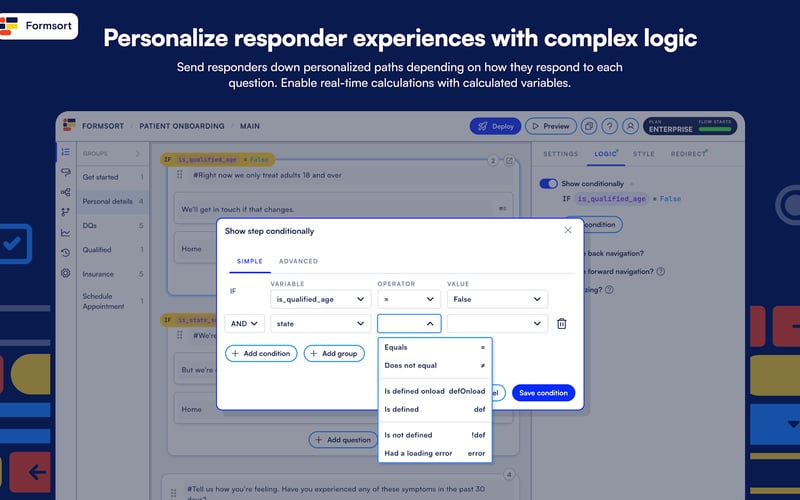The width and height of the screenshot is (800, 500).
Task: Switch to the Simple tab
Action: click(249, 261)
